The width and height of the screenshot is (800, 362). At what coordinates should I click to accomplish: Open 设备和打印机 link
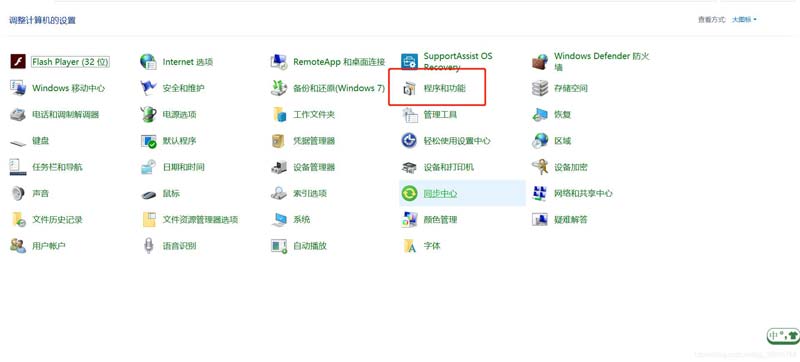[x=449, y=167]
